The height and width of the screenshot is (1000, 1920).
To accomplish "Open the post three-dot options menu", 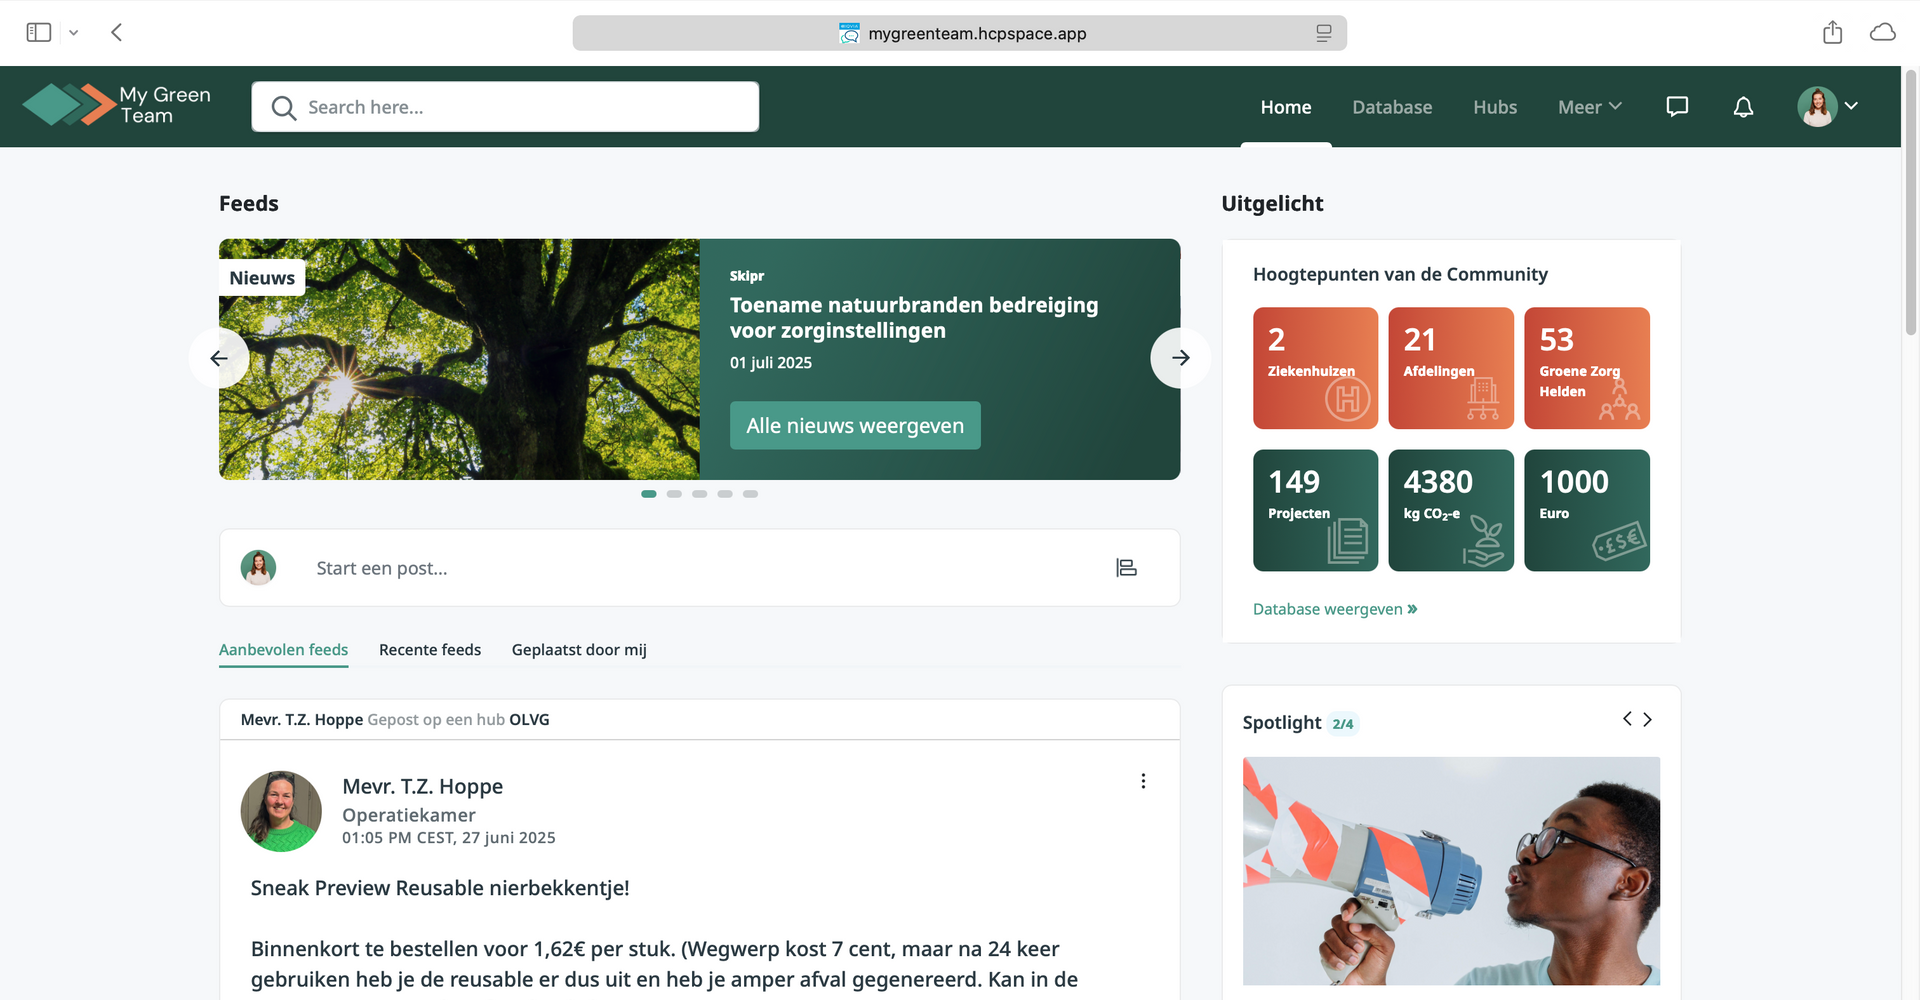I will (1143, 781).
